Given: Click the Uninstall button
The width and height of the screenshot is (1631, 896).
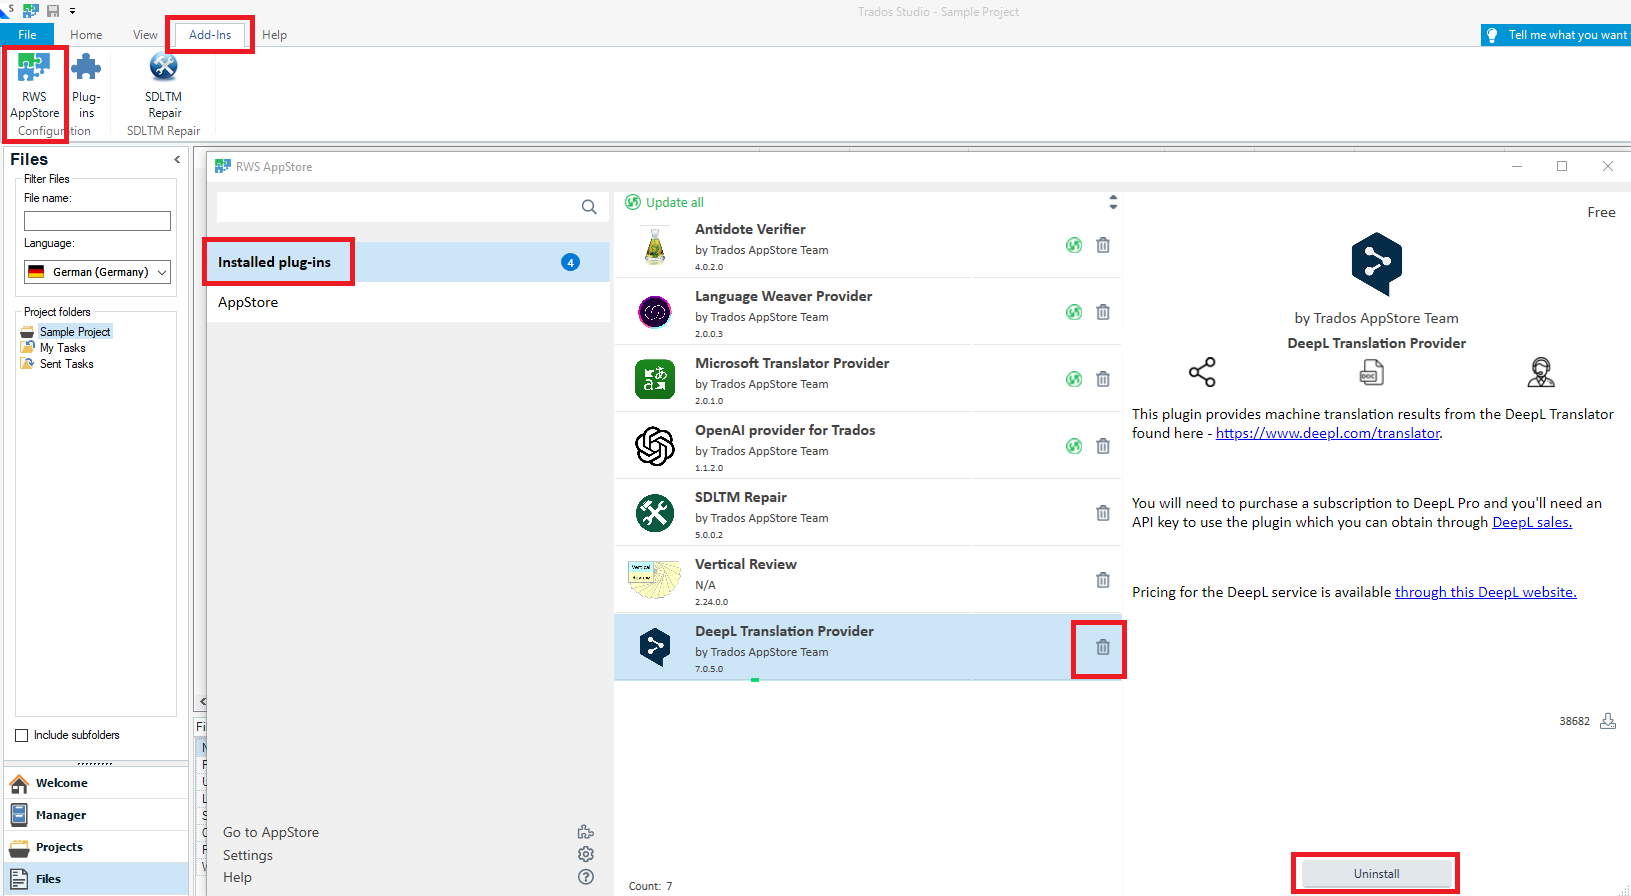Looking at the screenshot, I should (x=1376, y=874).
